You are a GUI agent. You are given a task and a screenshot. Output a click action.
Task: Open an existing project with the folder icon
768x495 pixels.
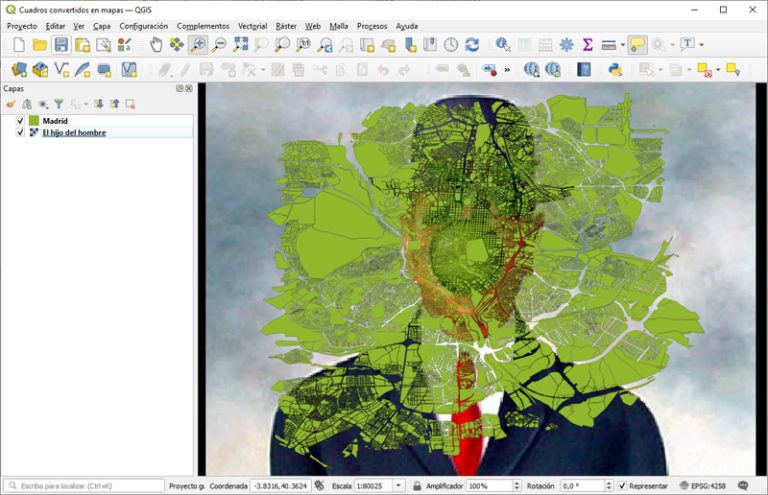(x=40, y=45)
